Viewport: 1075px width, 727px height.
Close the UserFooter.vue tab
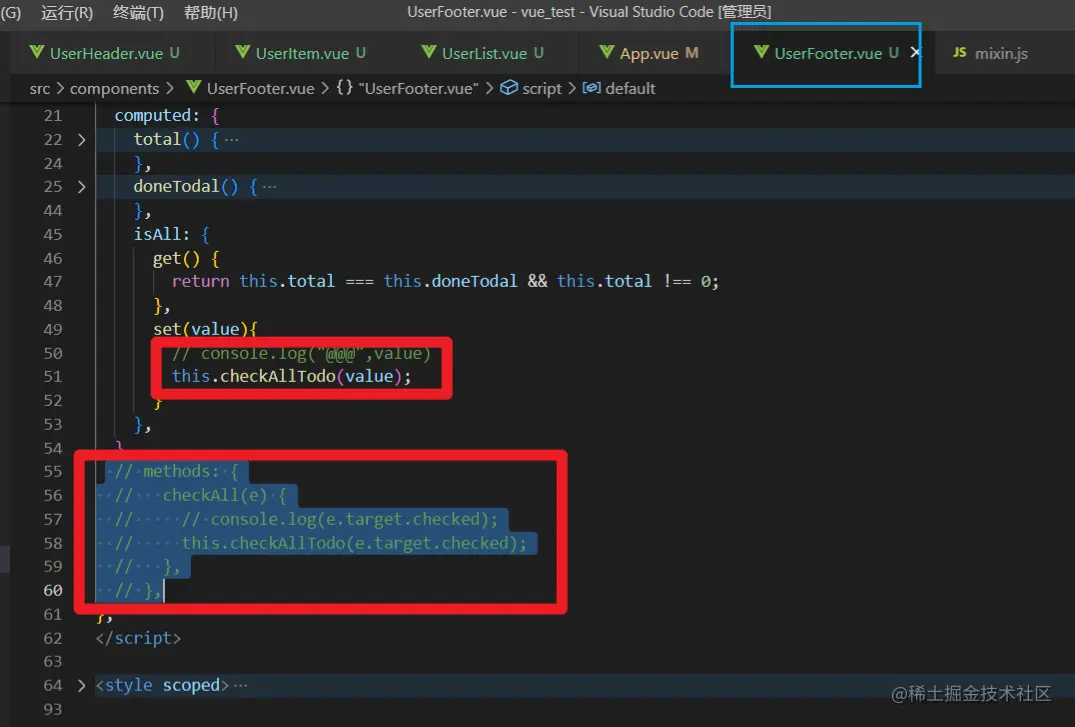pos(915,52)
